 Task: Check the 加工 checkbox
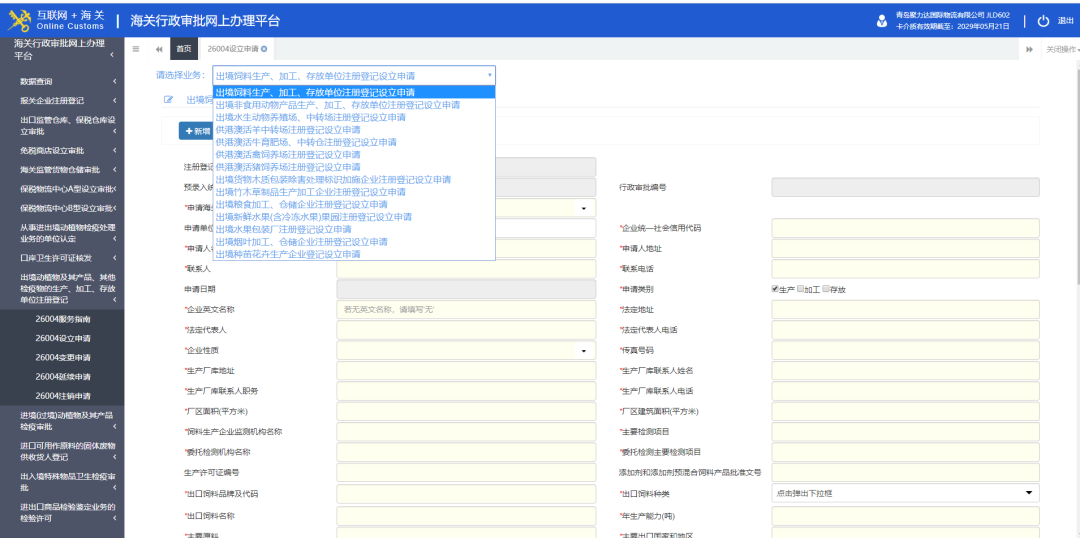point(800,289)
